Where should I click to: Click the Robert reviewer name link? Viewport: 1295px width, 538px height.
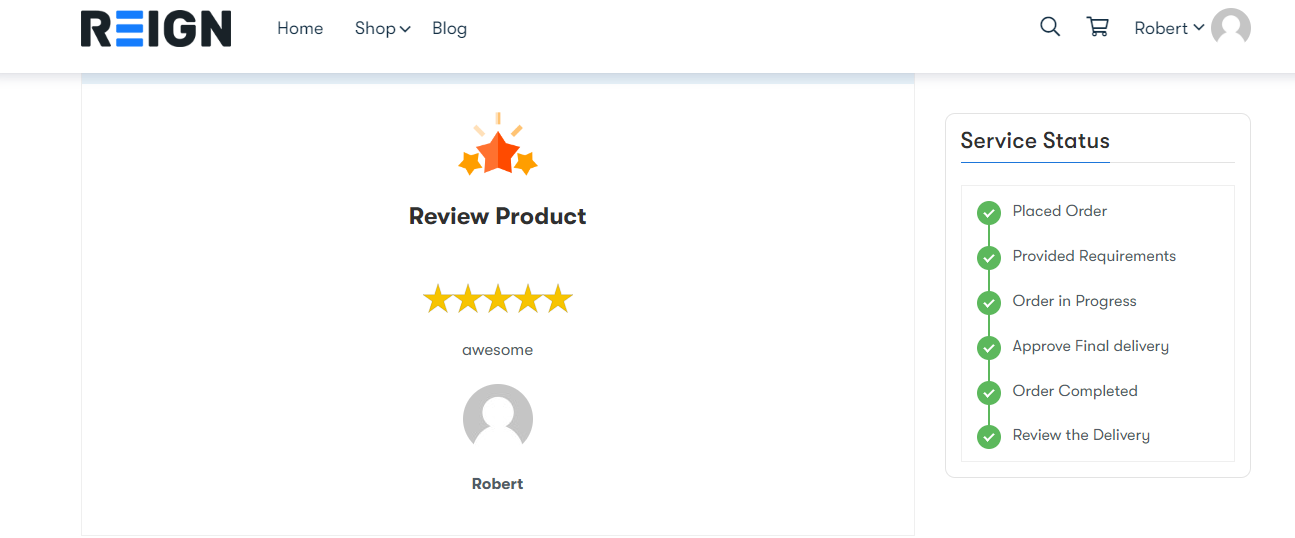point(498,484)
